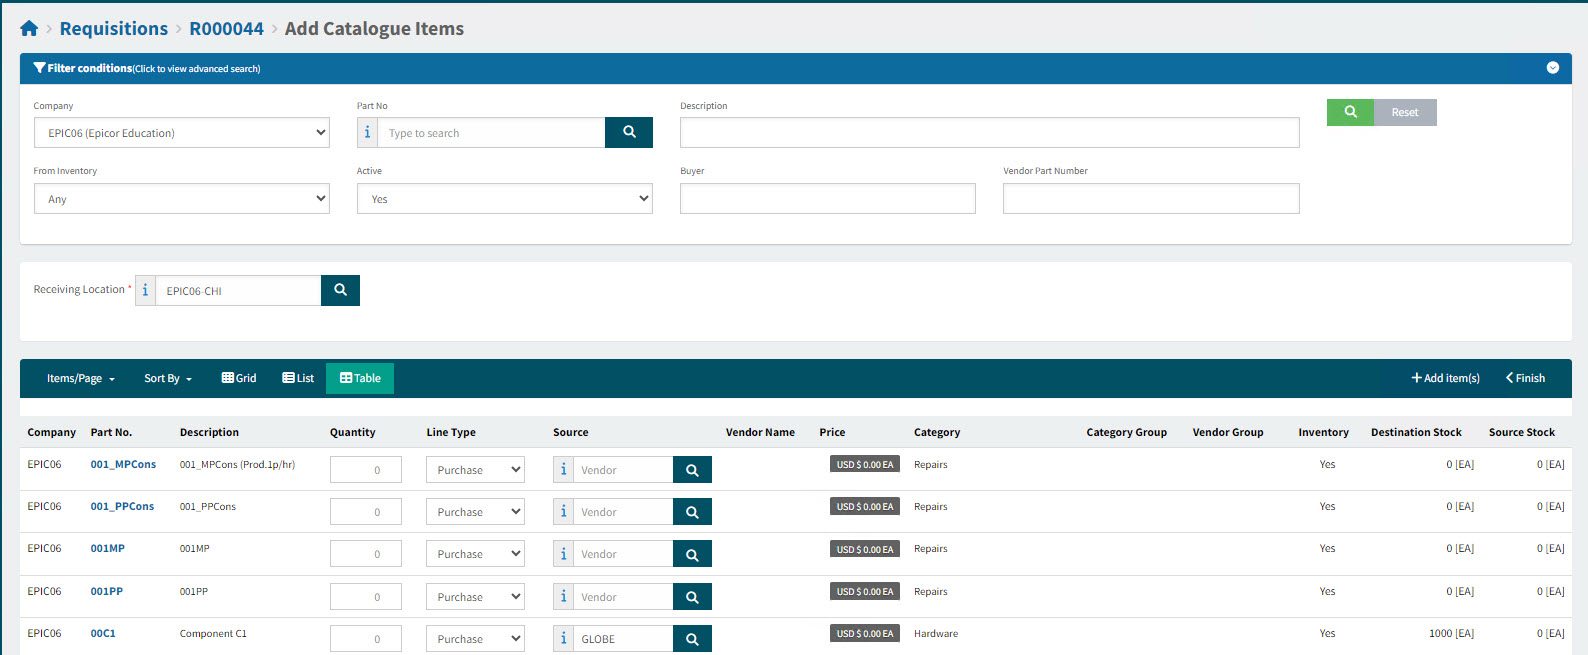Open the Sort By menu
1588x655 pixels.
pos(167,378)
